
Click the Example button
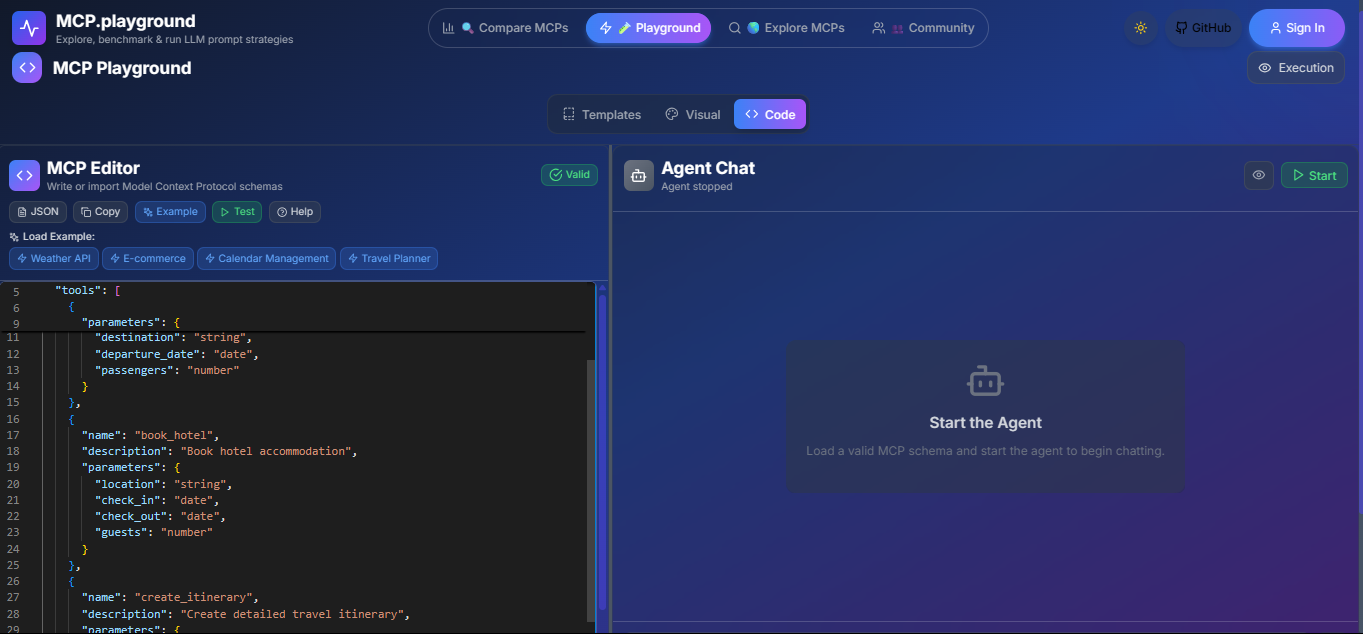(170, 212)
